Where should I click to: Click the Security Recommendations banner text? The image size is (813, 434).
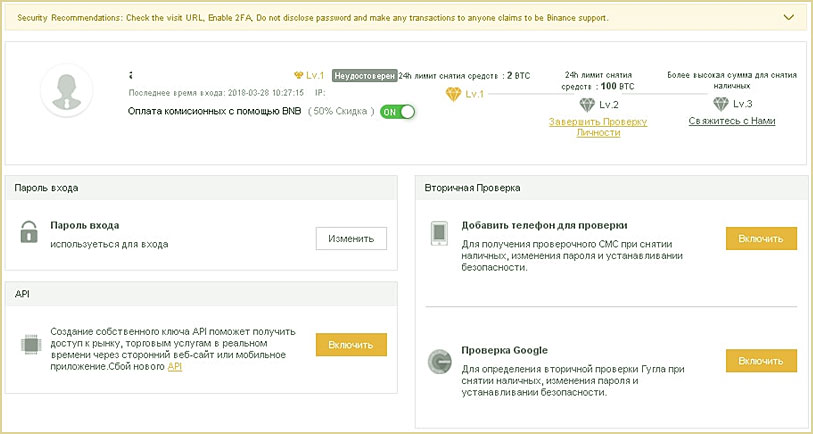(x=313, y=18)
